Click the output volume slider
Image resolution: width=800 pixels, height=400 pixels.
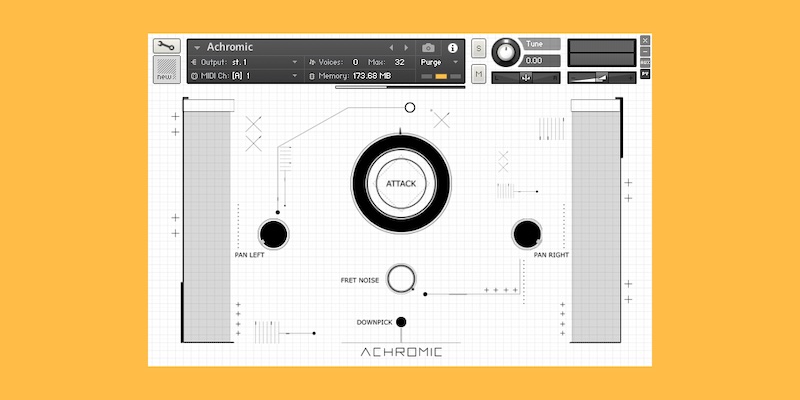click(x=602, y=78)
